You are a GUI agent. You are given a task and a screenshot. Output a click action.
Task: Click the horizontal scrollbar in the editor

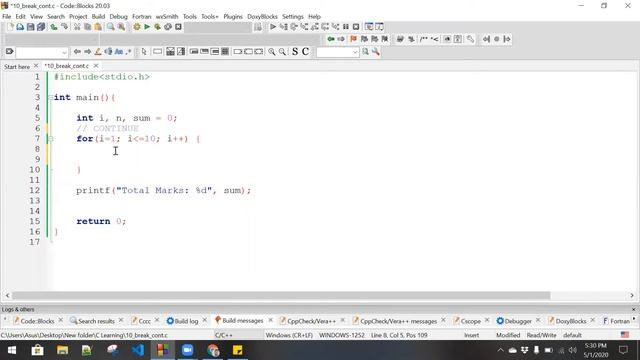(x=281, y=296)
